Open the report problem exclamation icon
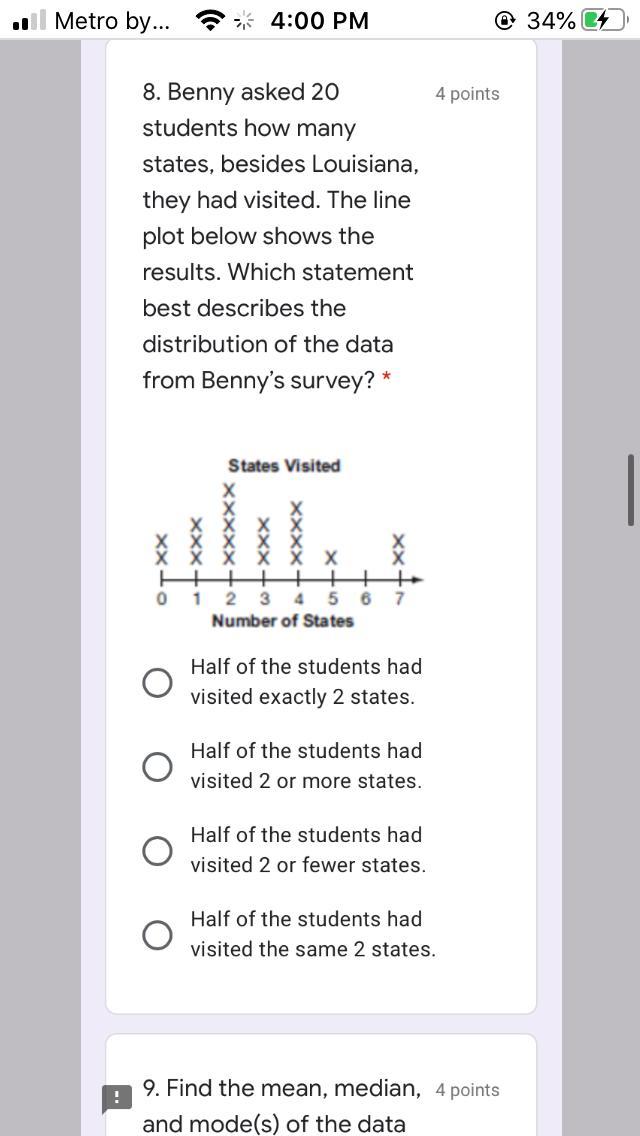Image resolution: width=640 pixels, height=1136 pixels. (x=117, y=1099)
